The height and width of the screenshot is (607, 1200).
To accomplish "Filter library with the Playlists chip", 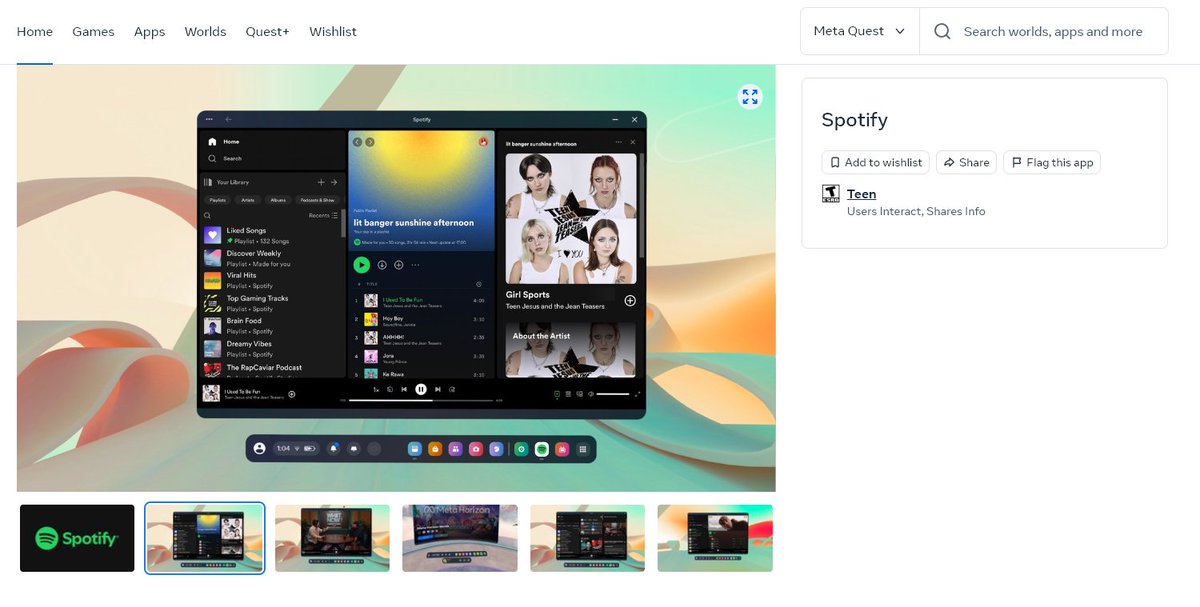I will click(218, 200).
